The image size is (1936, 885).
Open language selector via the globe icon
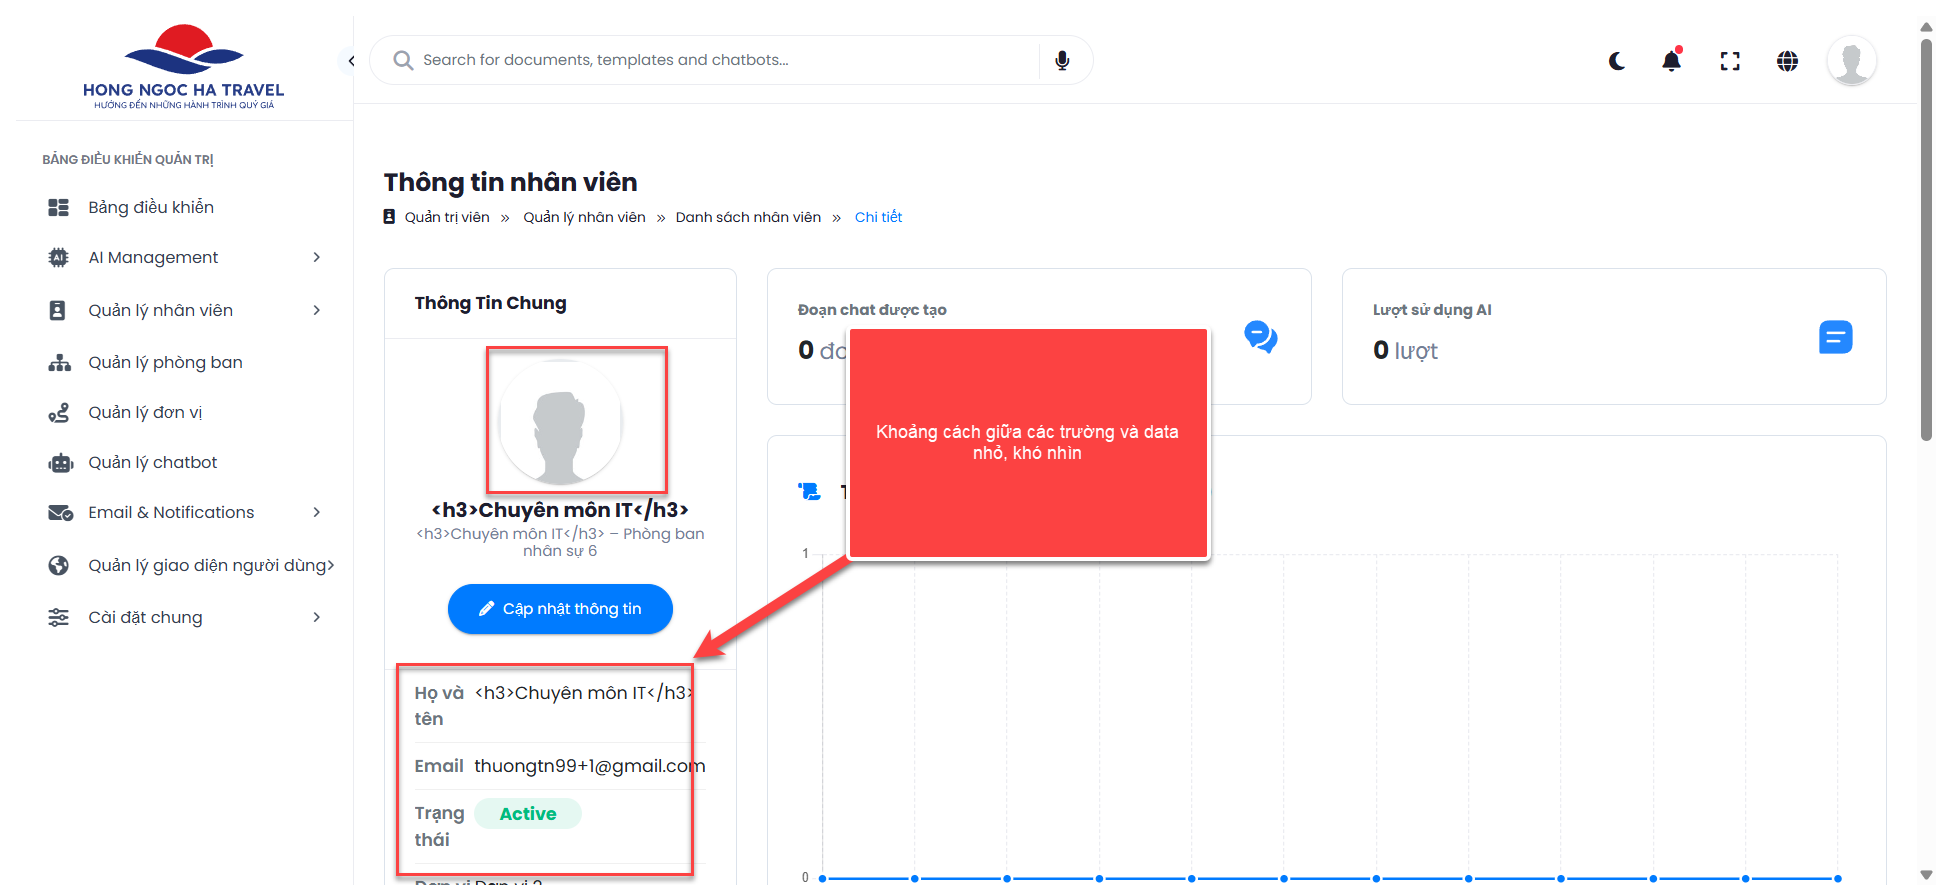pos(1787,61)
